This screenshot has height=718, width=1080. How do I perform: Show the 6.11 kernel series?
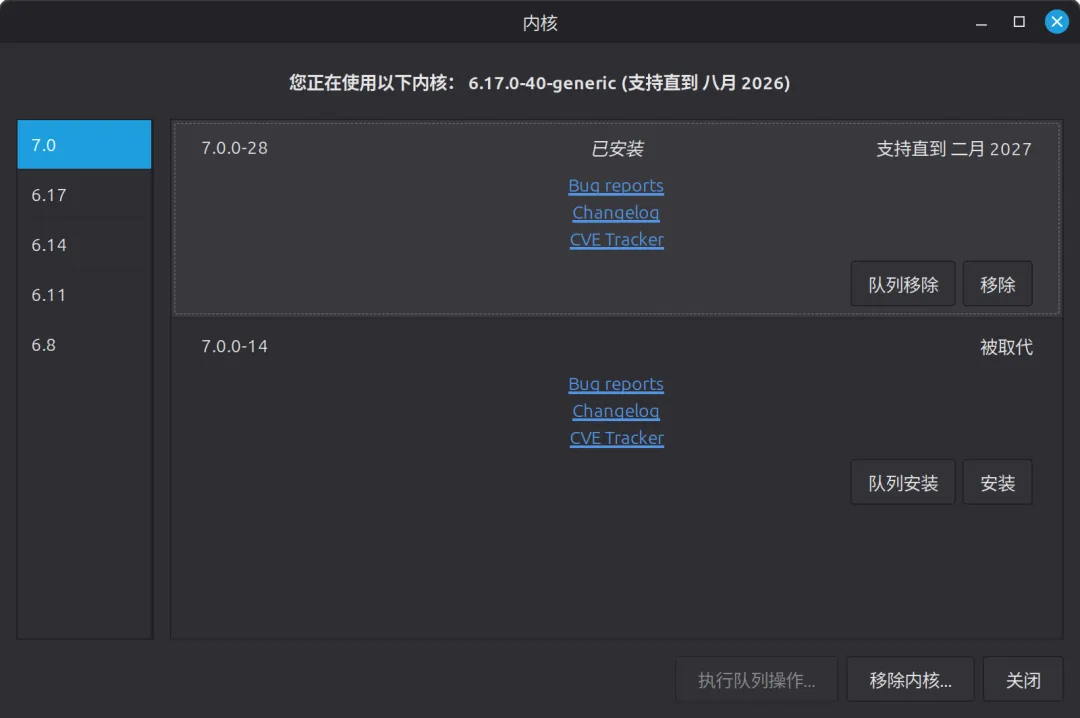(84, 295)
